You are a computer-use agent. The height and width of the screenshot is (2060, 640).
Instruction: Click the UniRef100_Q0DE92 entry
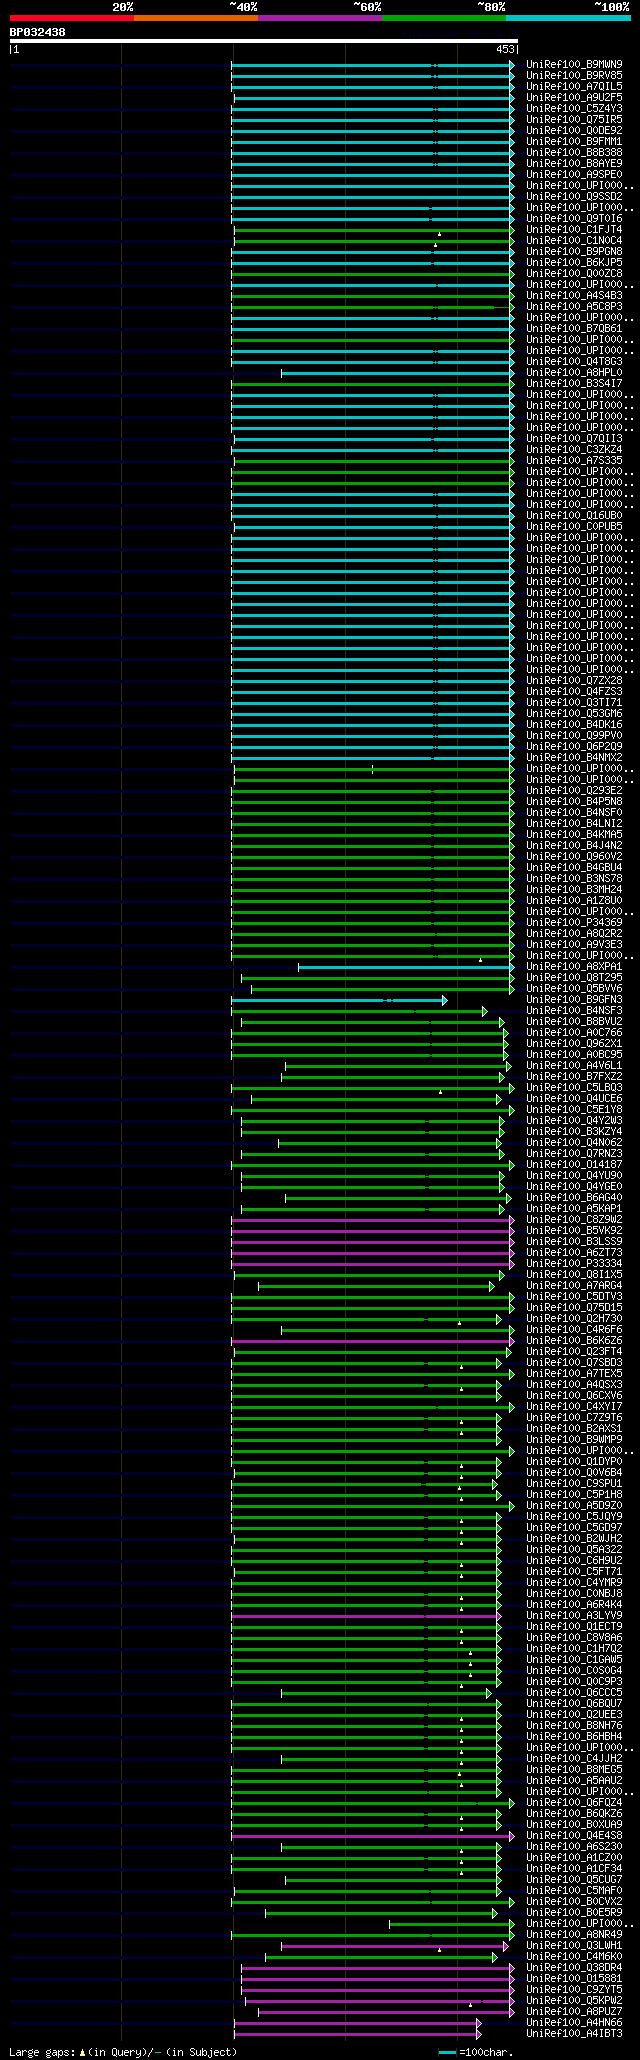574,130
